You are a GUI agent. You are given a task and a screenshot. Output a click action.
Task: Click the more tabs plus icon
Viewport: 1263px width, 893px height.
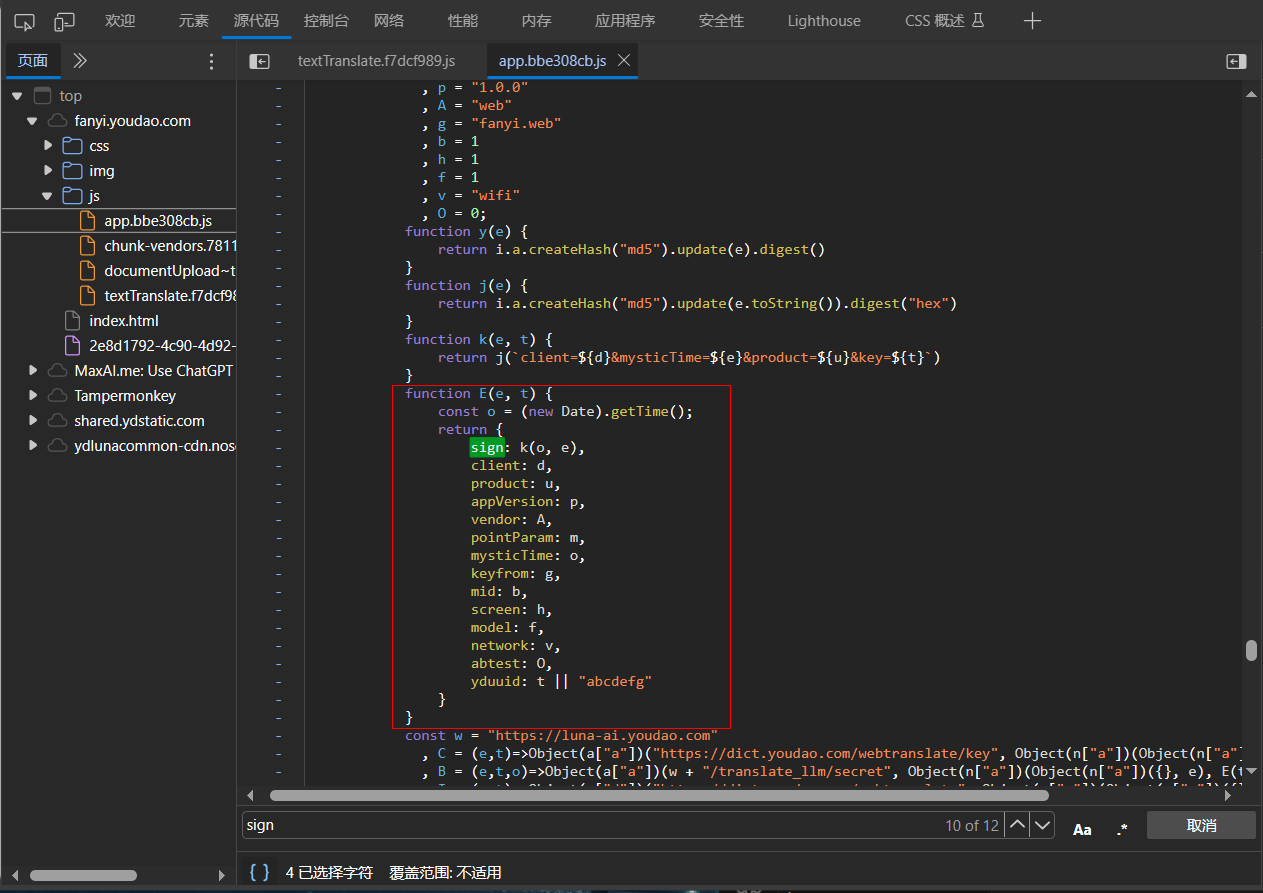[1032, 21]
